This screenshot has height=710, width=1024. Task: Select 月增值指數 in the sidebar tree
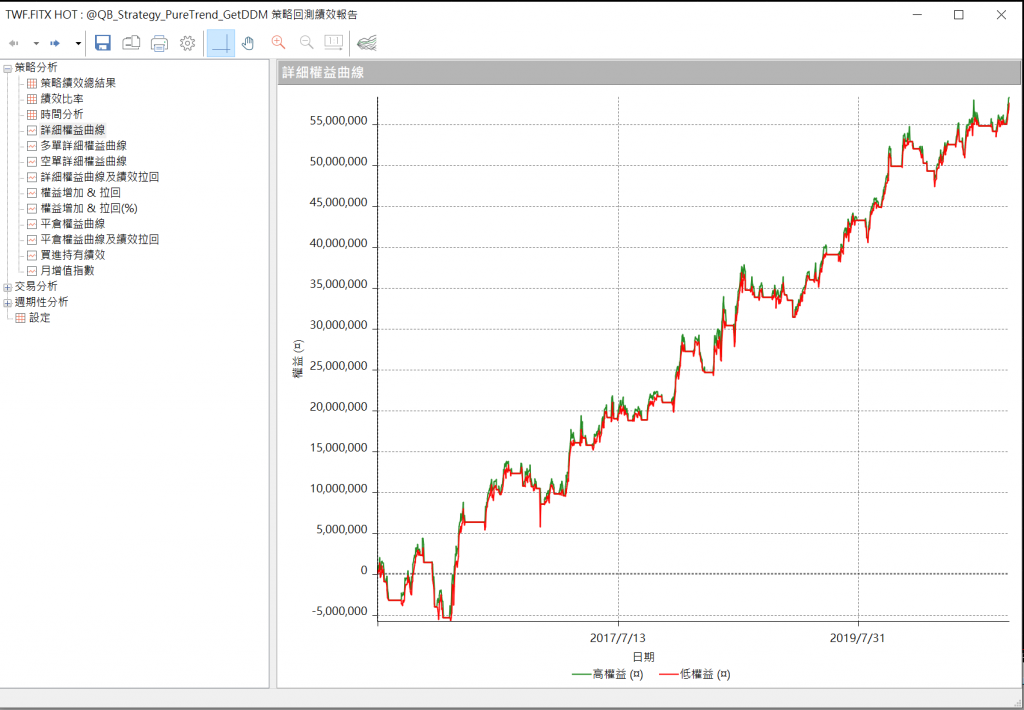click(68, 271)
